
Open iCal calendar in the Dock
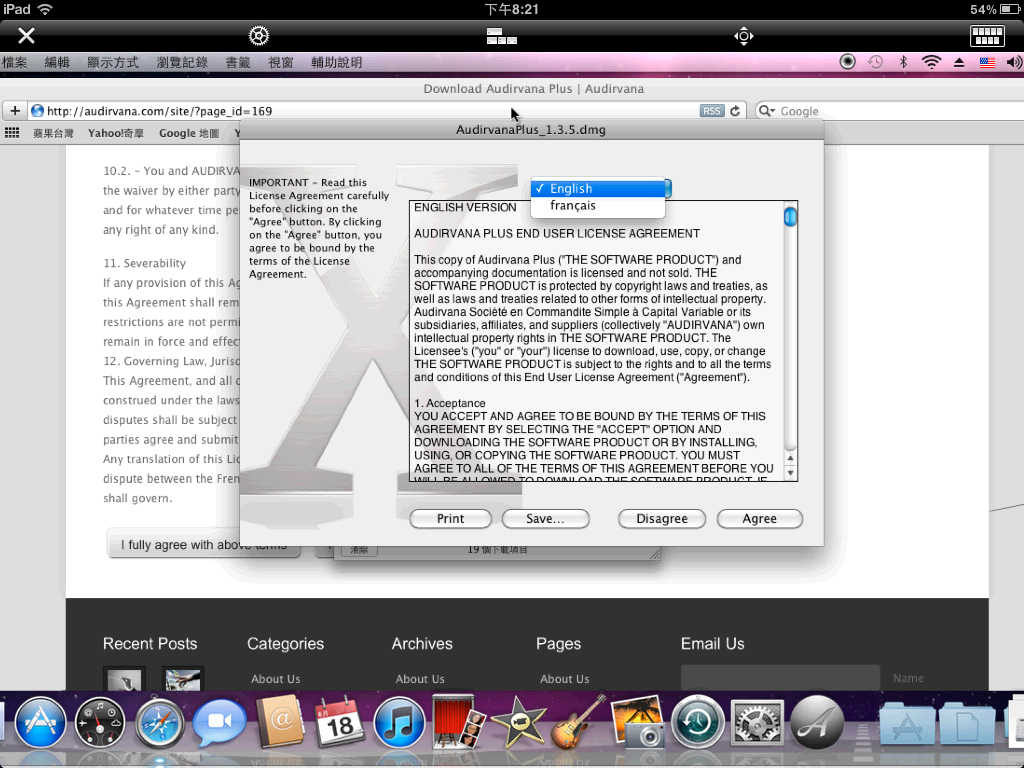coord(339,722)
